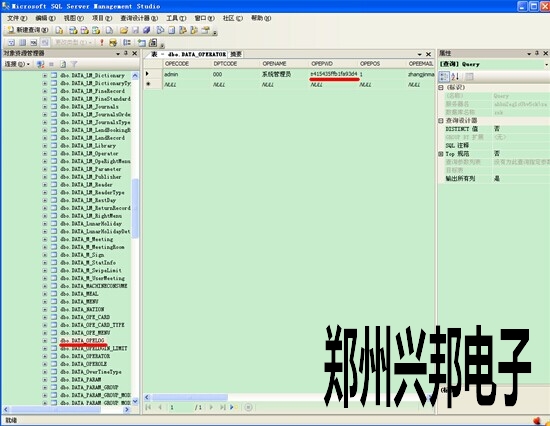Click the red exclamation Execute SQL icon
The image size is (550, 426).
click(x=102, y=43)
